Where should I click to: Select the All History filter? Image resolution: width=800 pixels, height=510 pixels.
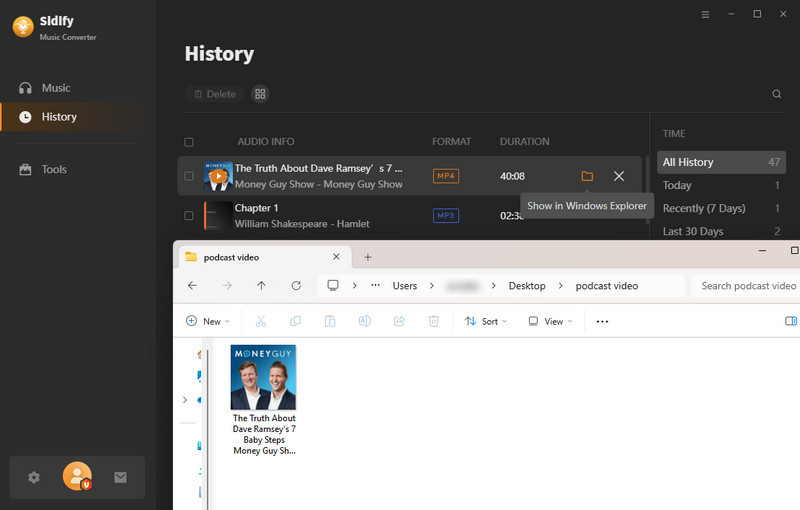pyautogui.click(x=721, y=162)
